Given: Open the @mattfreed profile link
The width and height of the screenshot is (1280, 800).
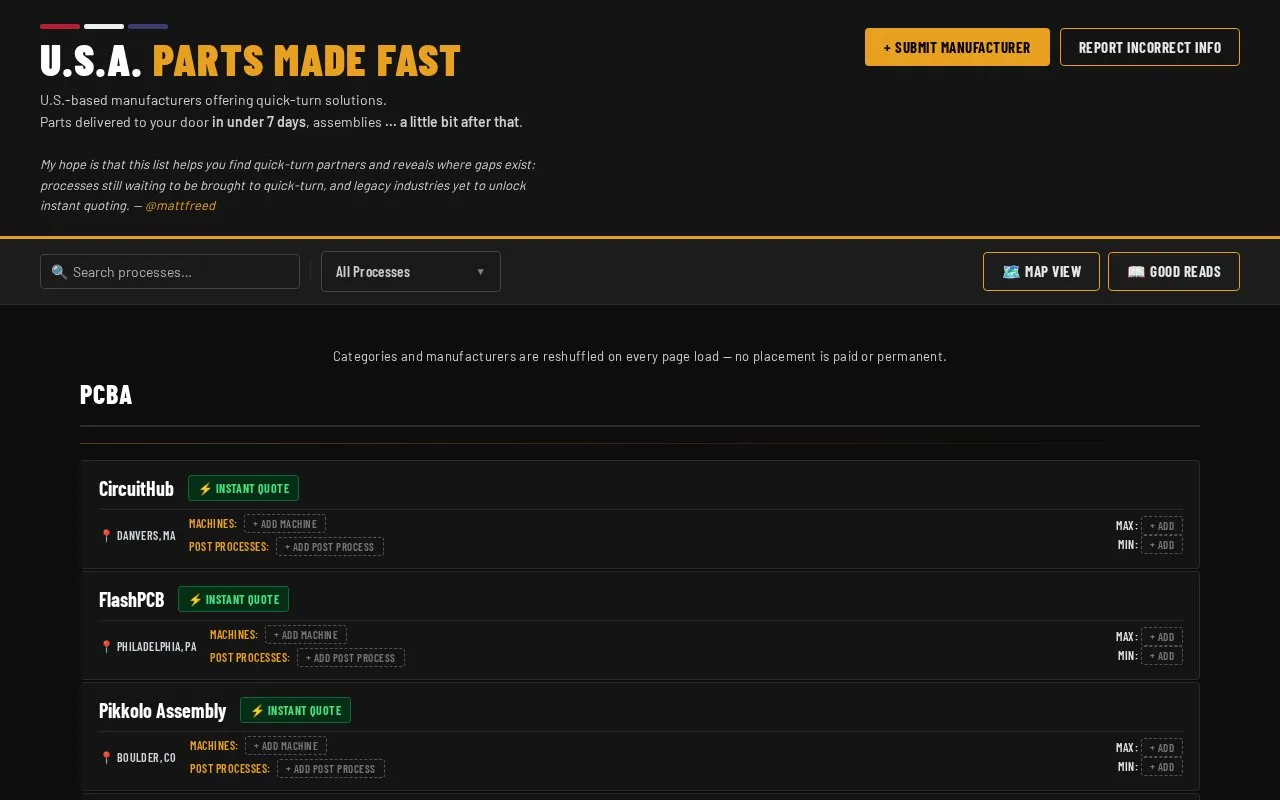Looking at the screenshot, I should [180, 206].
